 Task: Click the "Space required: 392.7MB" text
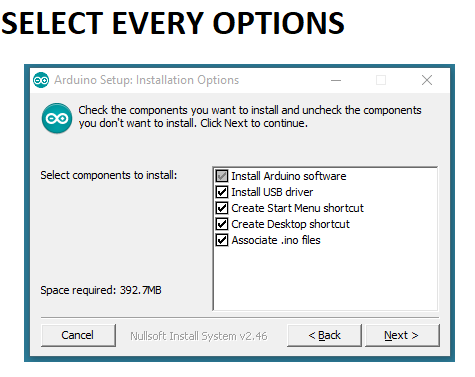pyautogui.click(x=101, y=290)
